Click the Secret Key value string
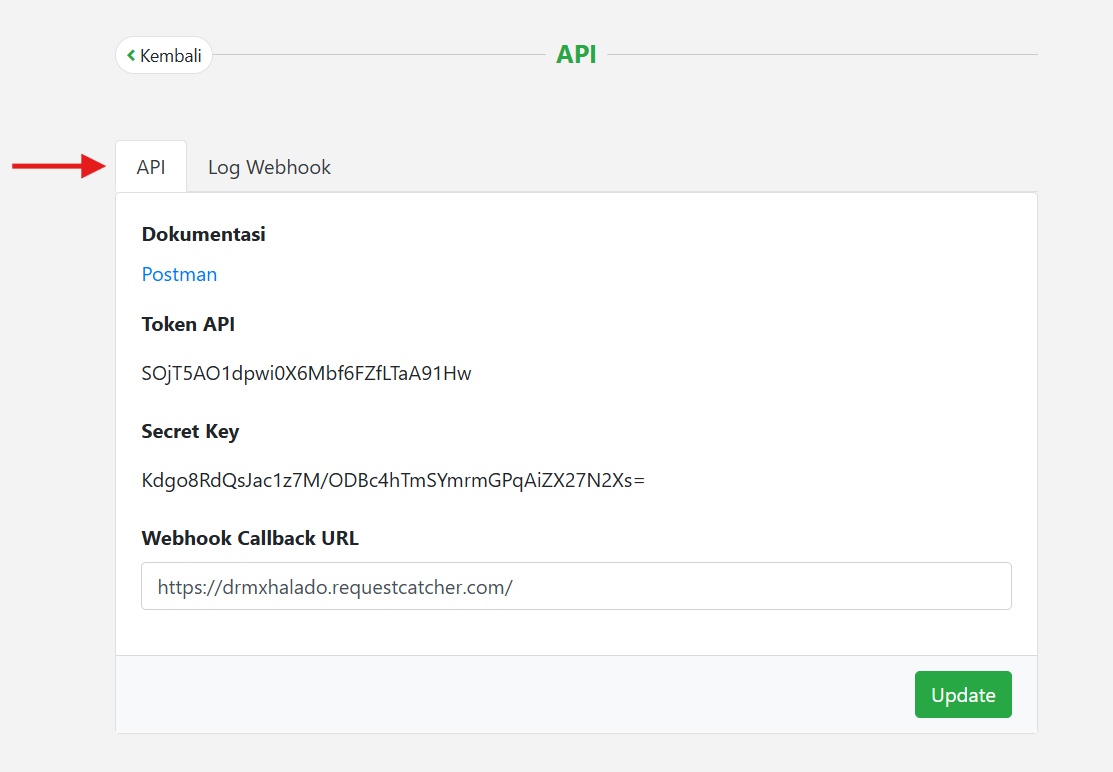 coord(393,480)
